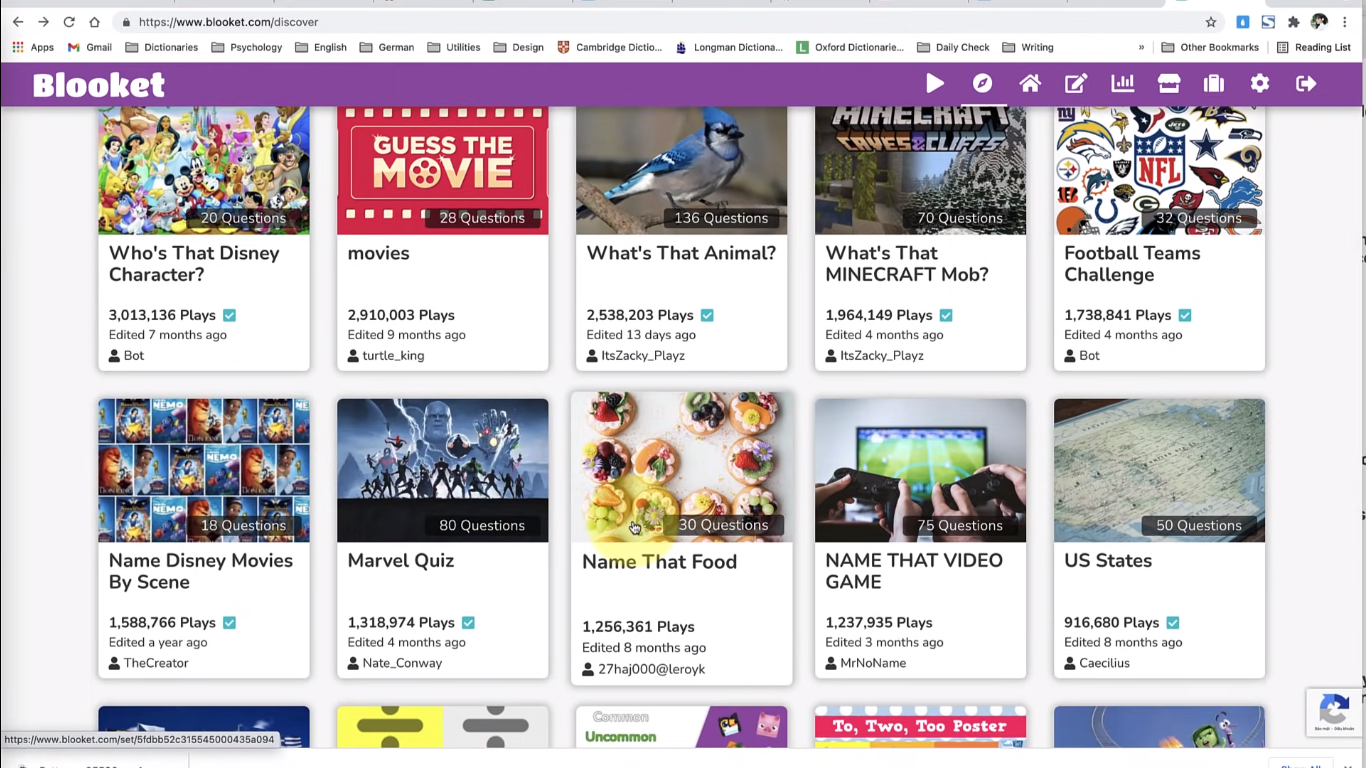Click author name TheCreator
1366x768 pixels.
pos(156,663)
